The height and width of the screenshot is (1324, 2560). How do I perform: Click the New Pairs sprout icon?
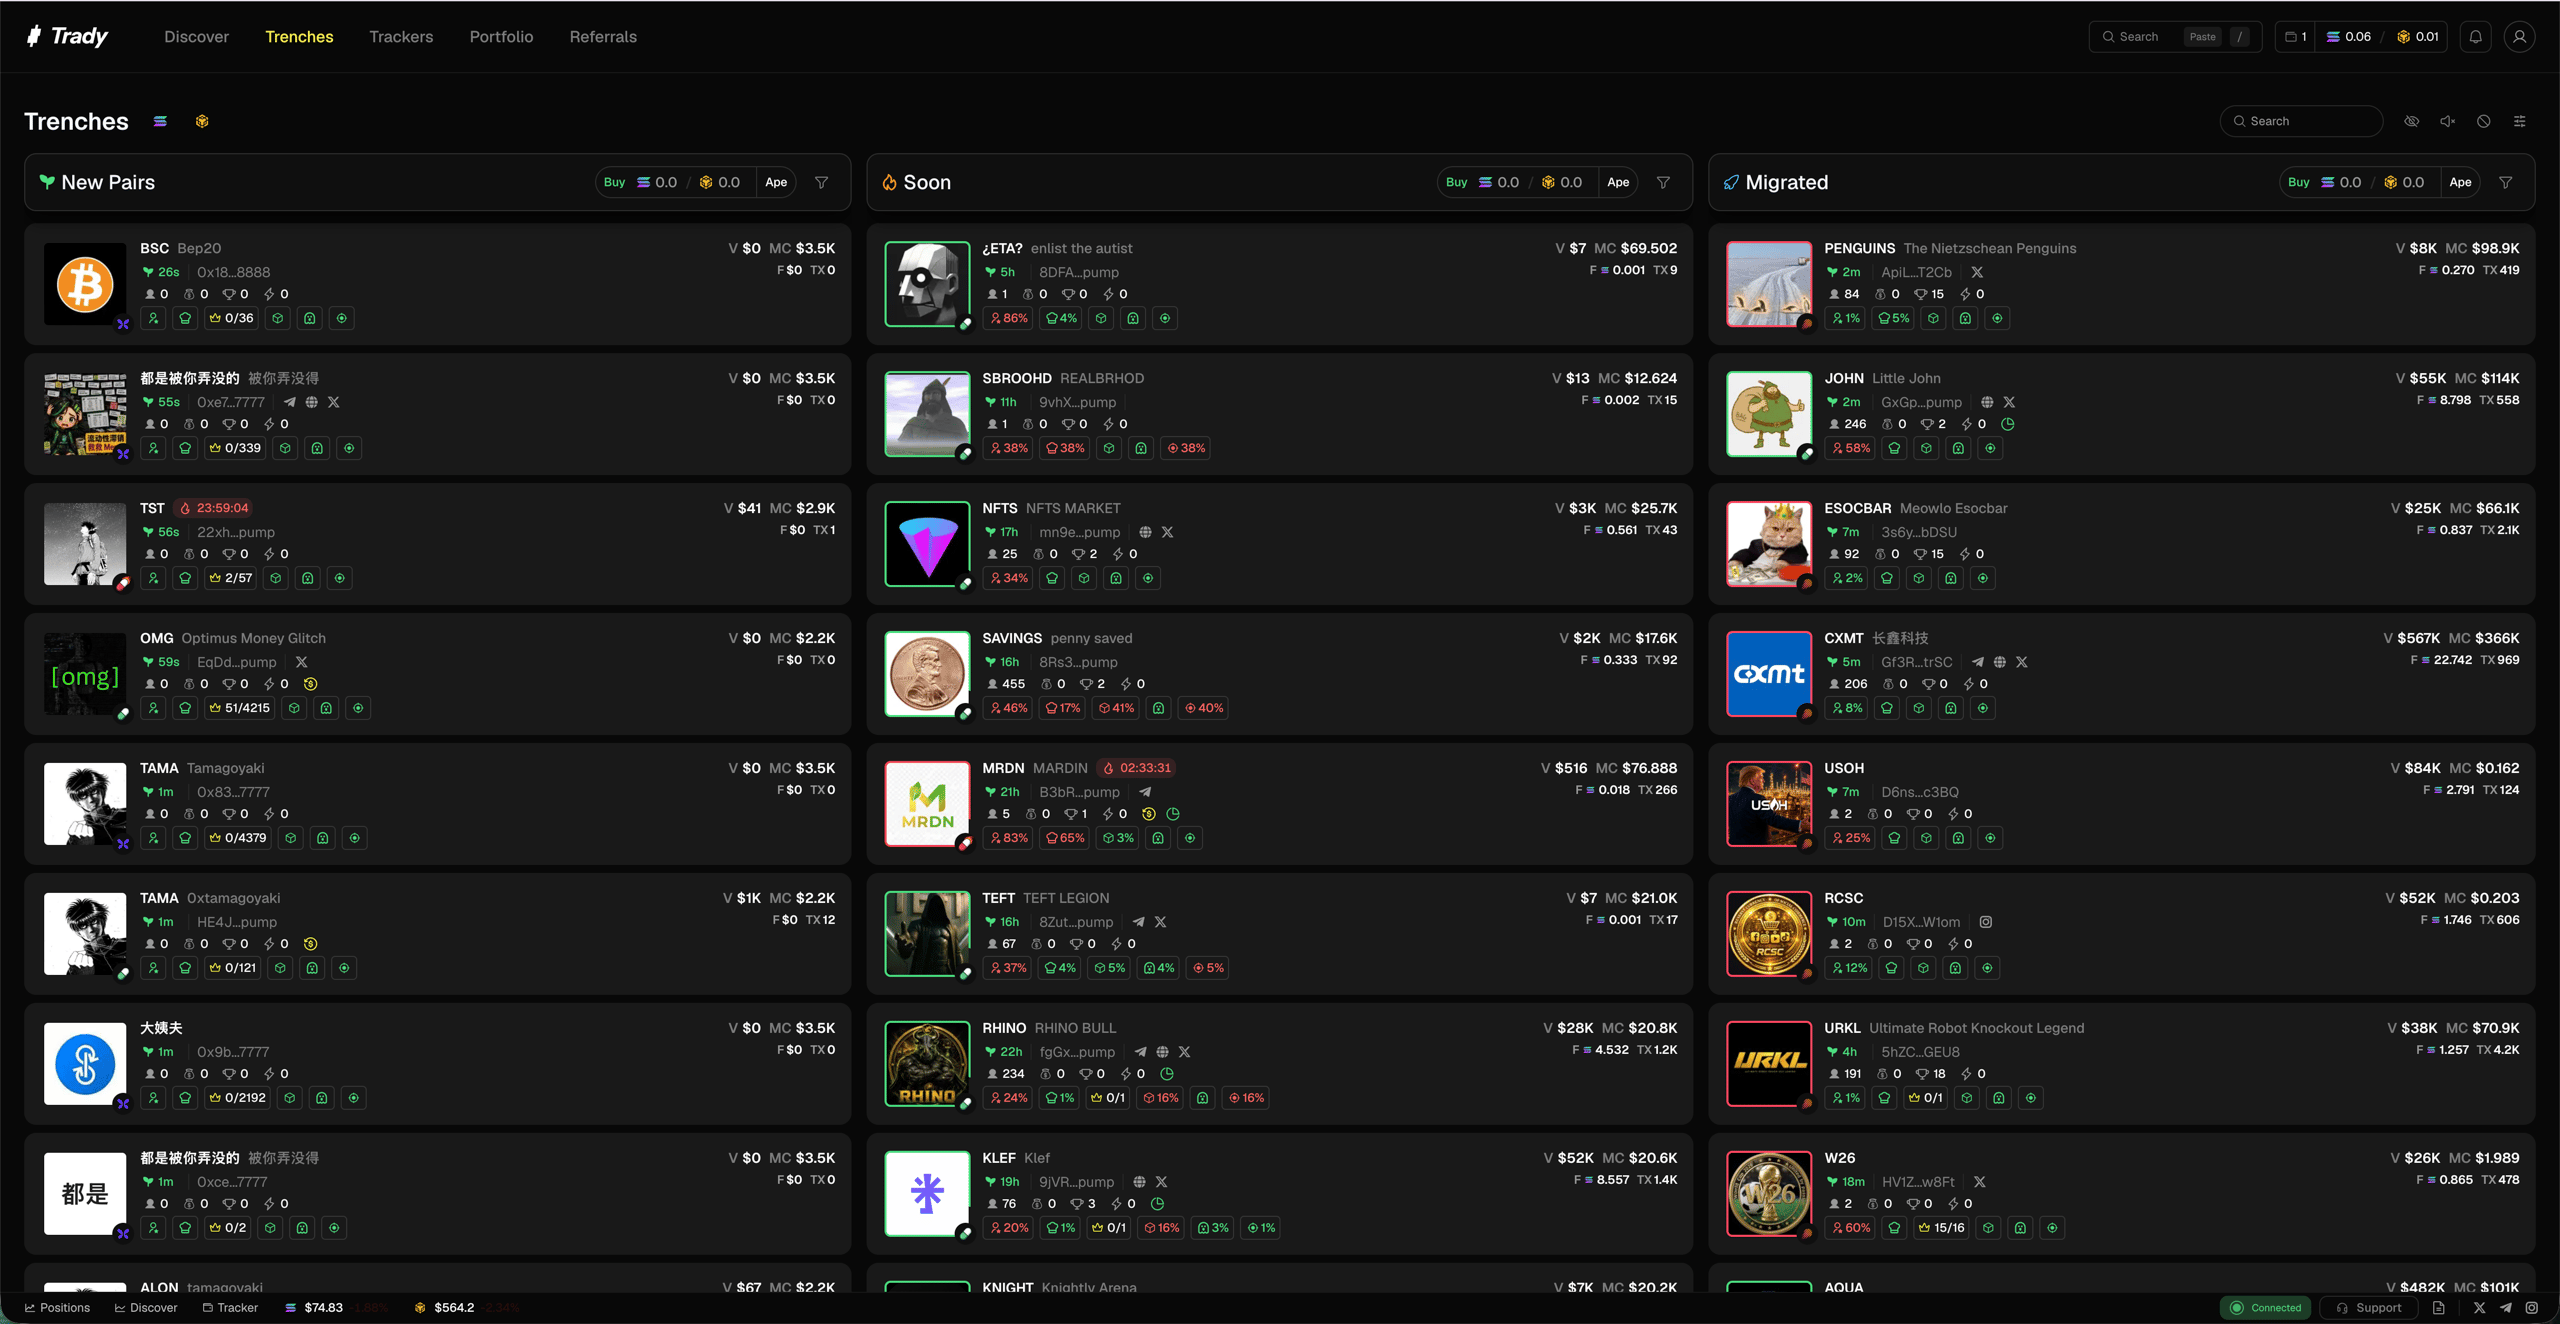47,182
